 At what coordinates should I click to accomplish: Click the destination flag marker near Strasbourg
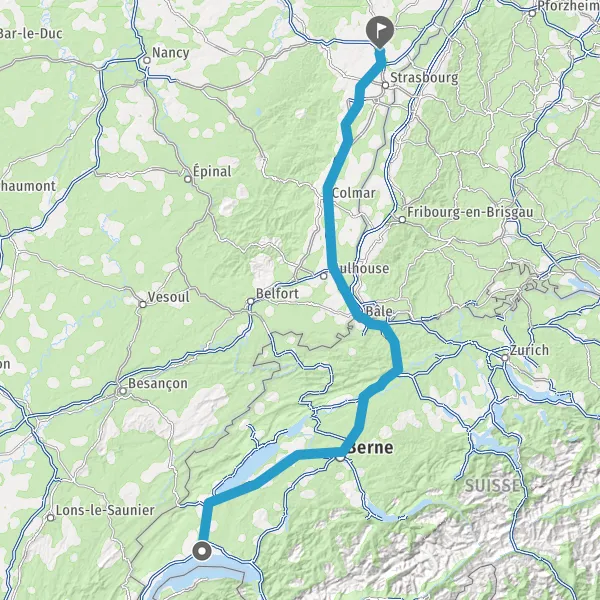[380, 32]
